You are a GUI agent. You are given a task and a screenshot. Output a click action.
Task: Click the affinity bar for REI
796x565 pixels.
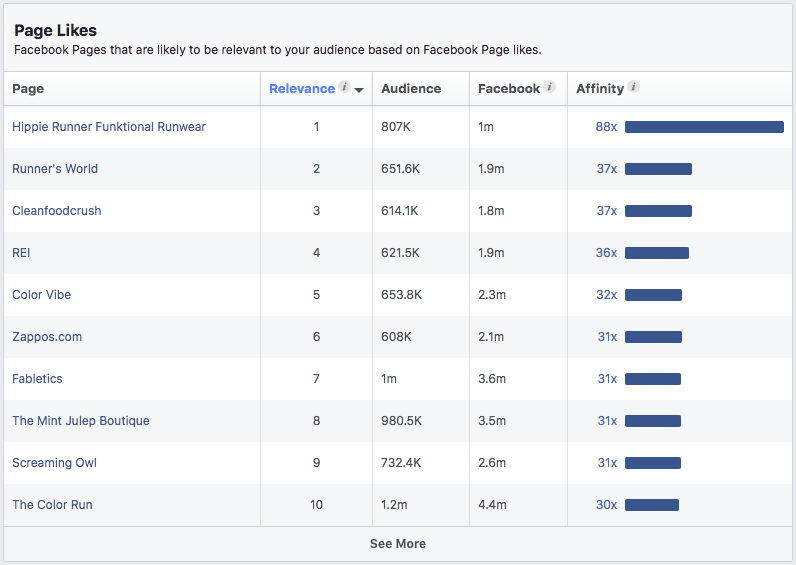(x=657, y=253)
